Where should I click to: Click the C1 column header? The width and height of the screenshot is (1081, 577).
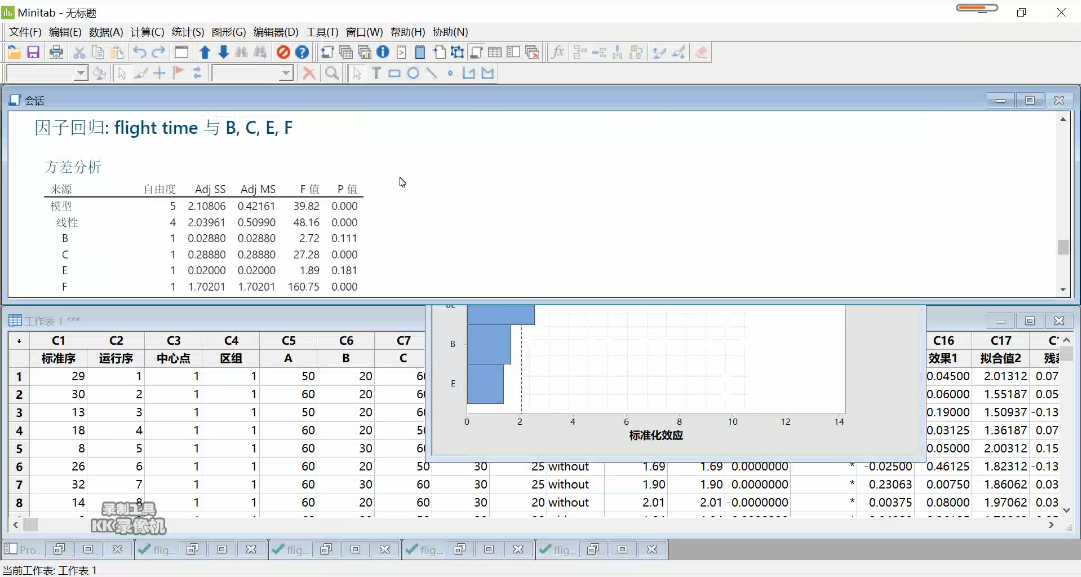tap(59, 341)
